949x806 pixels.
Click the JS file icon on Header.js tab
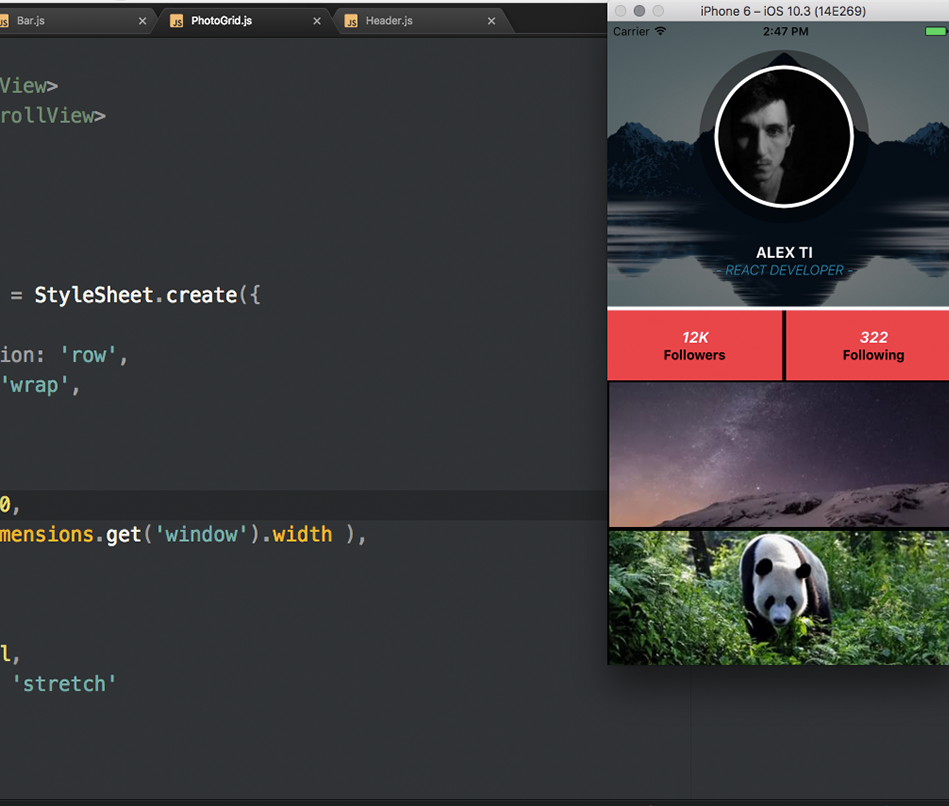pos(351,21)
